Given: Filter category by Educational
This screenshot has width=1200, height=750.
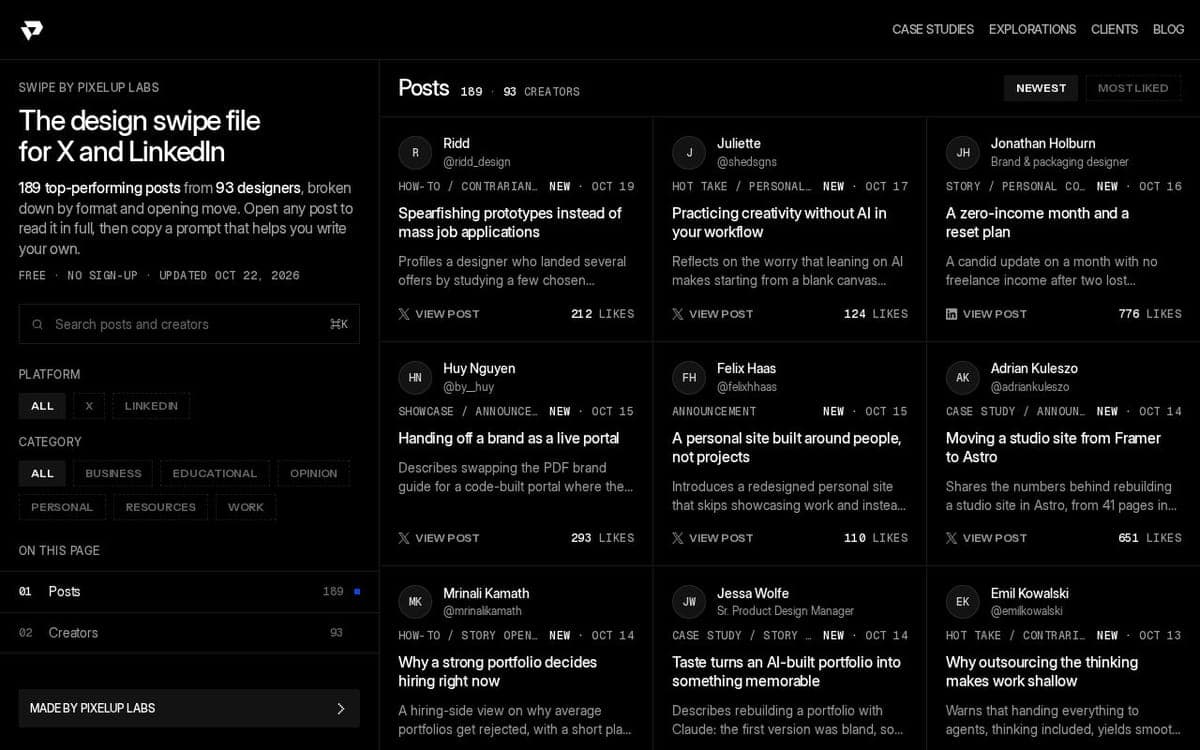Looking at the screenshot, I should (215, 473).
